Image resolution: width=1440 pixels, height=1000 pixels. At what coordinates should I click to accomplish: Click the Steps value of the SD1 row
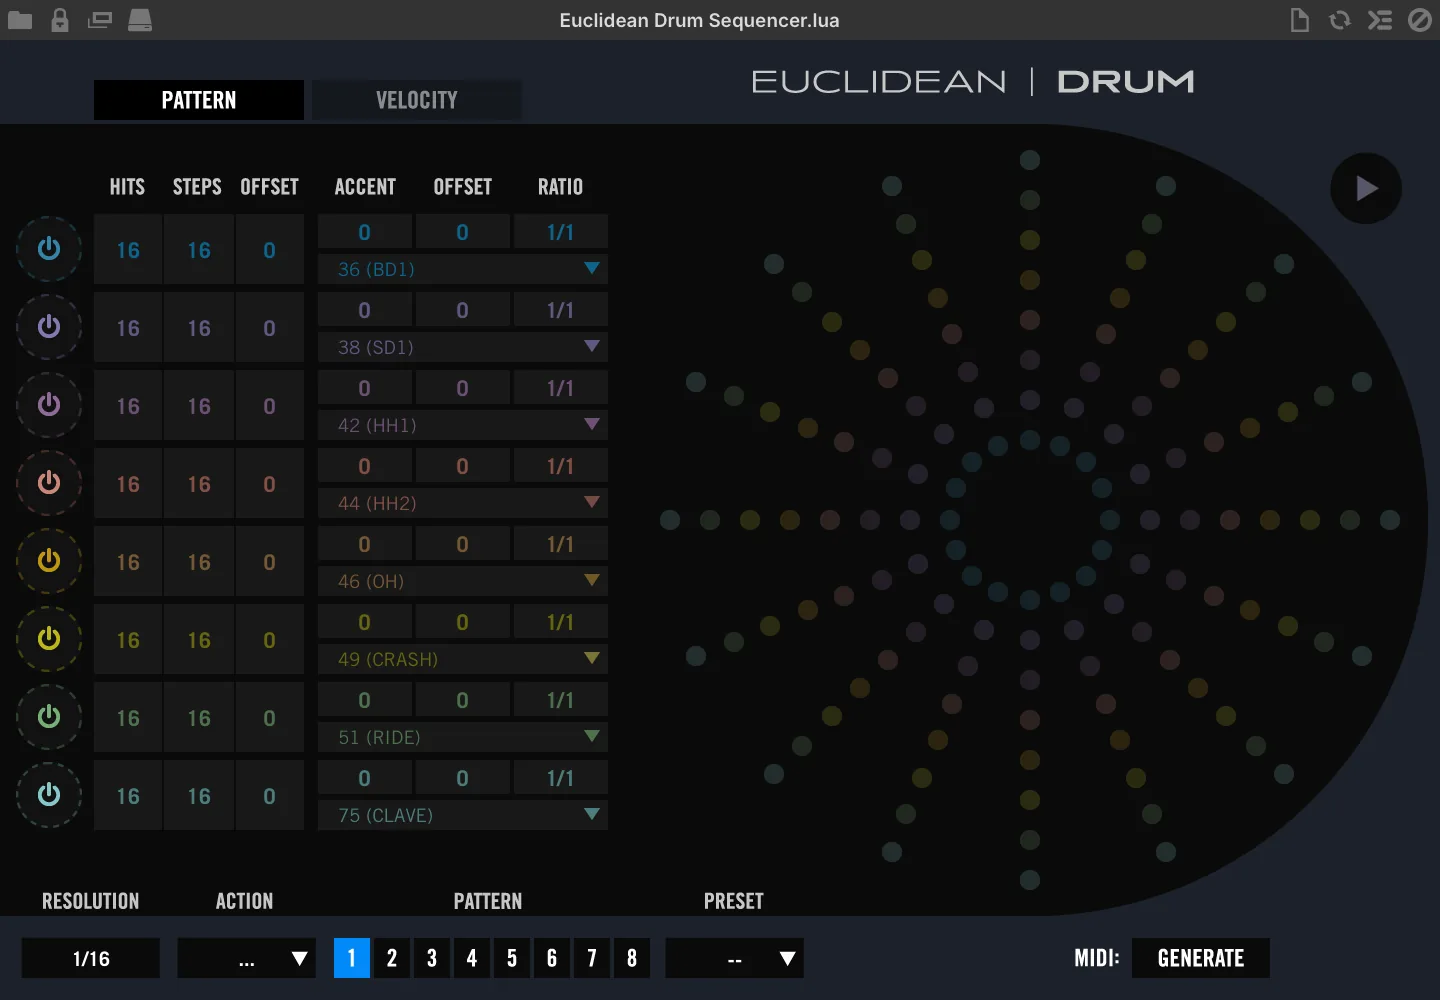coord(199,328)
